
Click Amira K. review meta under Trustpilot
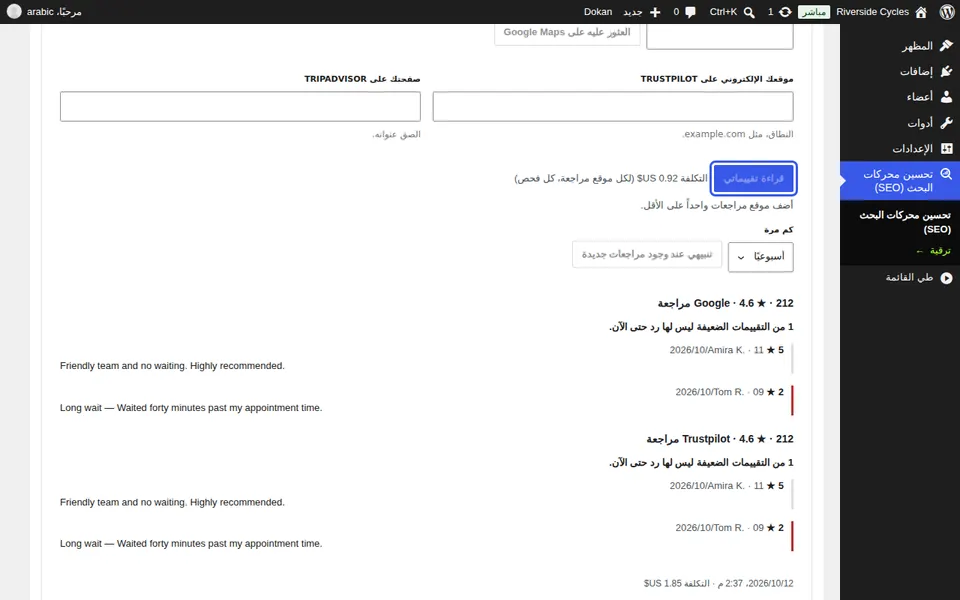pyautogui.click(x=727, y=486)
